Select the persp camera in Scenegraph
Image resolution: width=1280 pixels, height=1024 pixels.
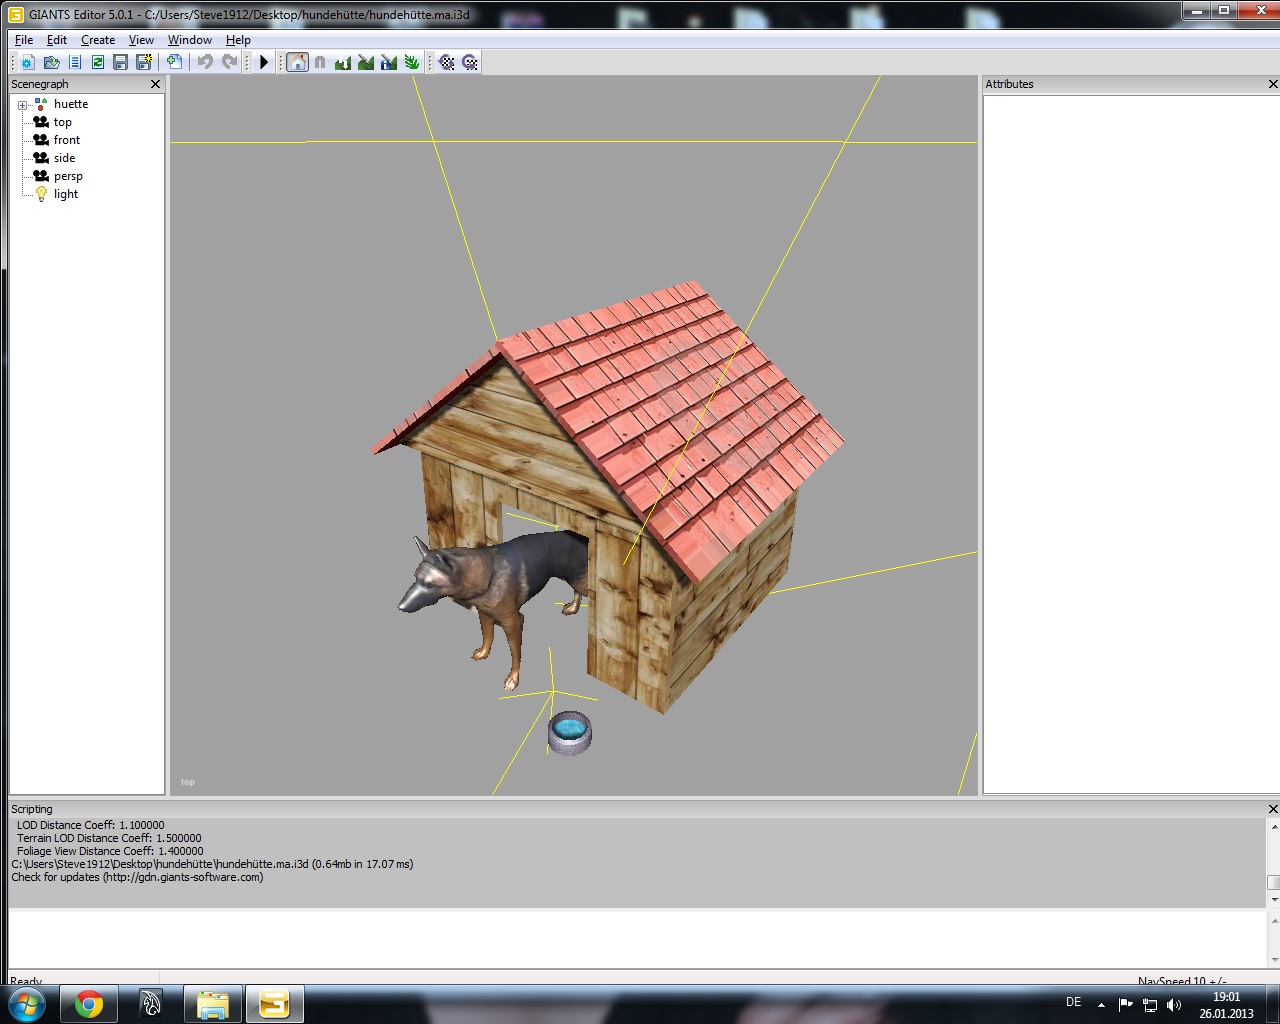[68, 176]
